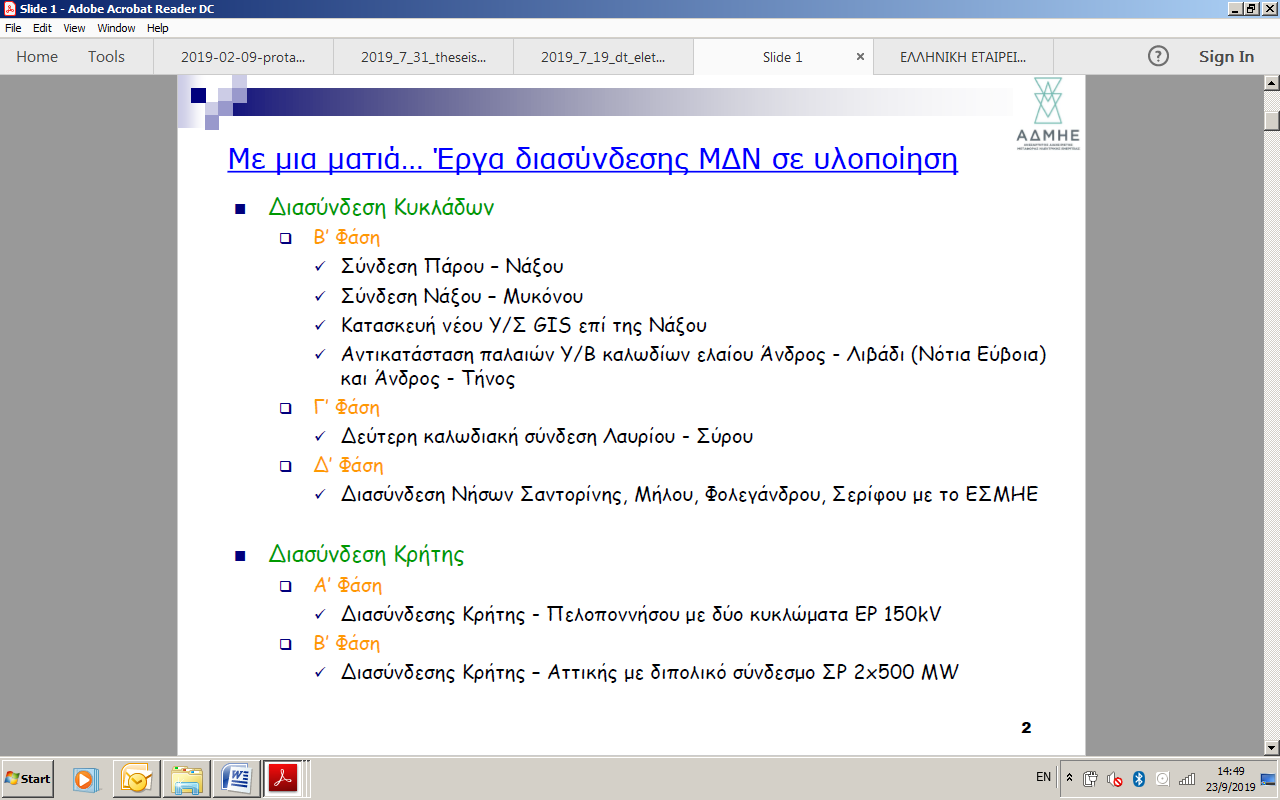Click the Αντικατάσταση παλαιών Υ/Β καλωδίων line
Viewport: 1280px width, 800px height.
coord(693,367)
